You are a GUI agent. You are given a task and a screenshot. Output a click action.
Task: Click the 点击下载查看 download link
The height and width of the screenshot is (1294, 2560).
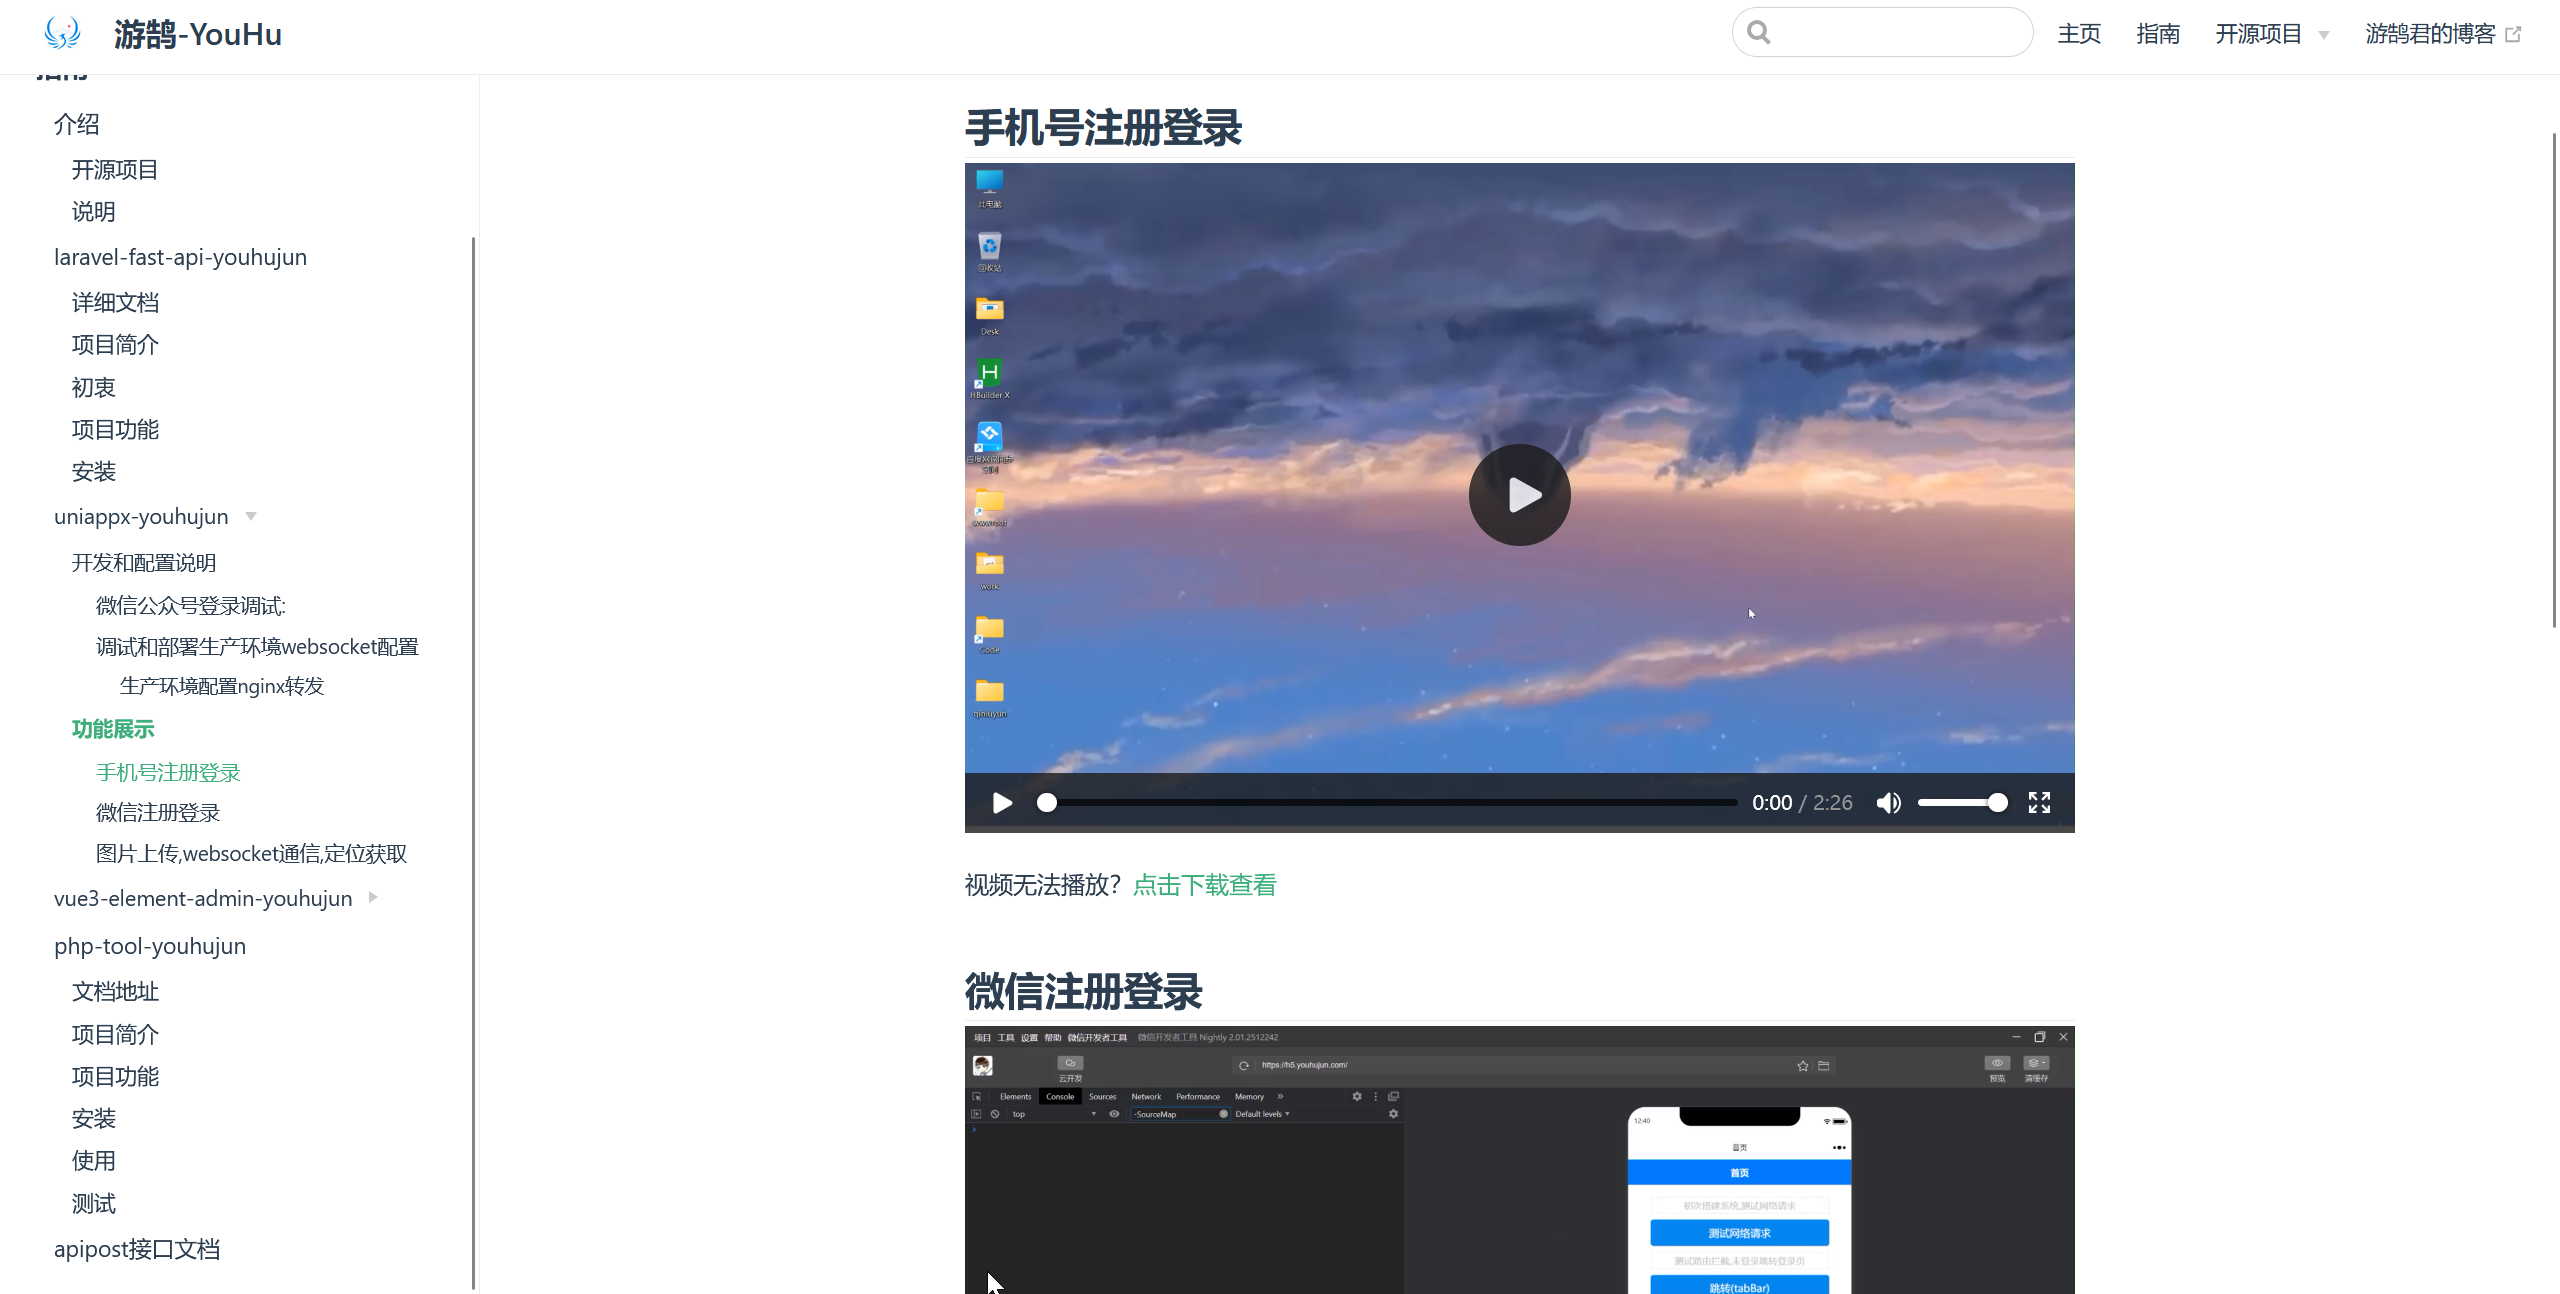coord(1204,885)
